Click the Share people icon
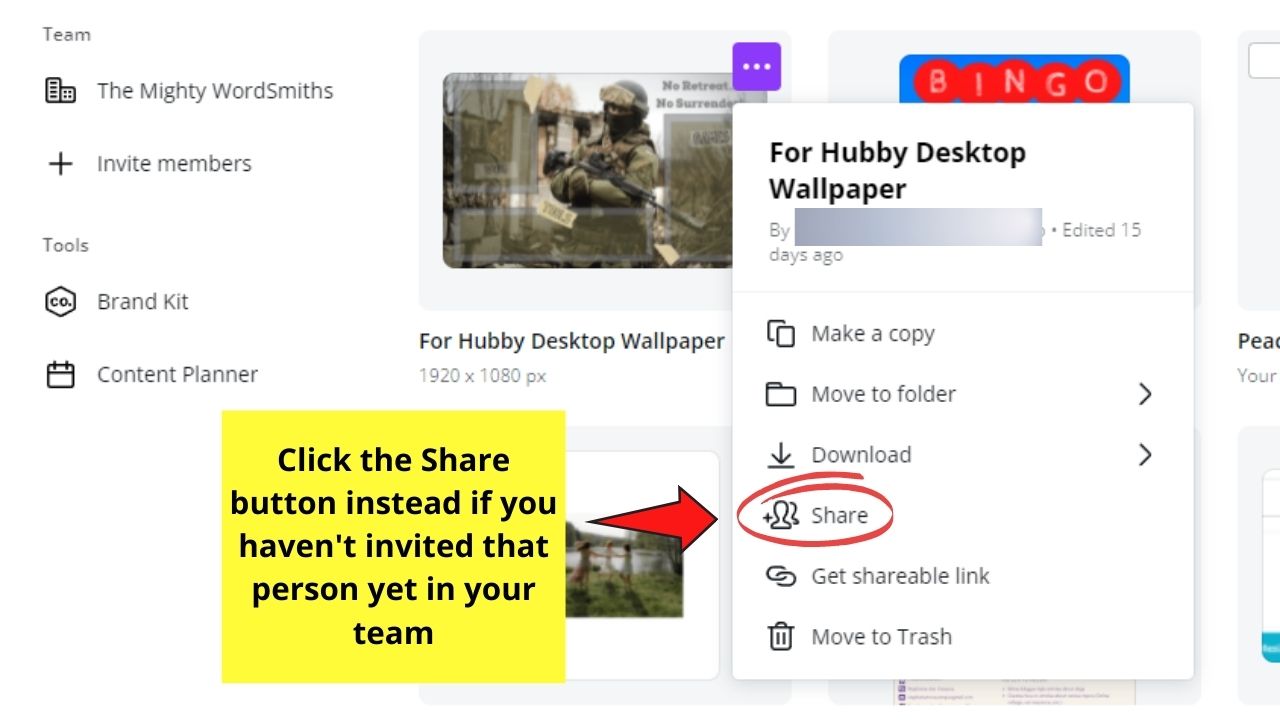1280x720 pixels. coord(780,515)
